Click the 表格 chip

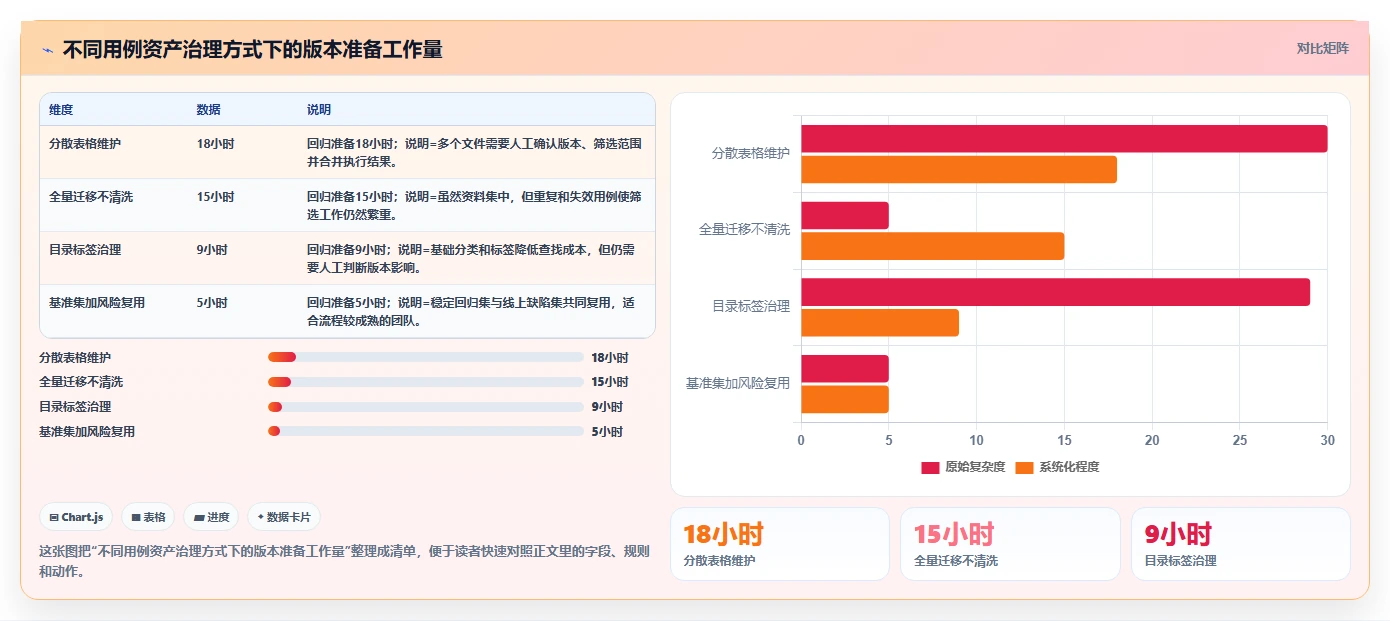pos(148,517)
